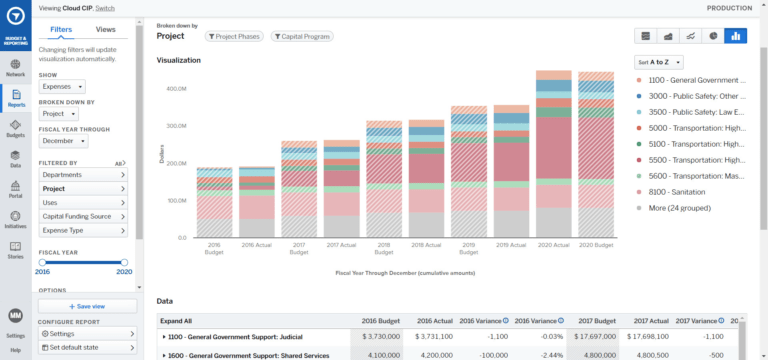Open the Sort A to Z dropdown

click(x=659, y=63)
